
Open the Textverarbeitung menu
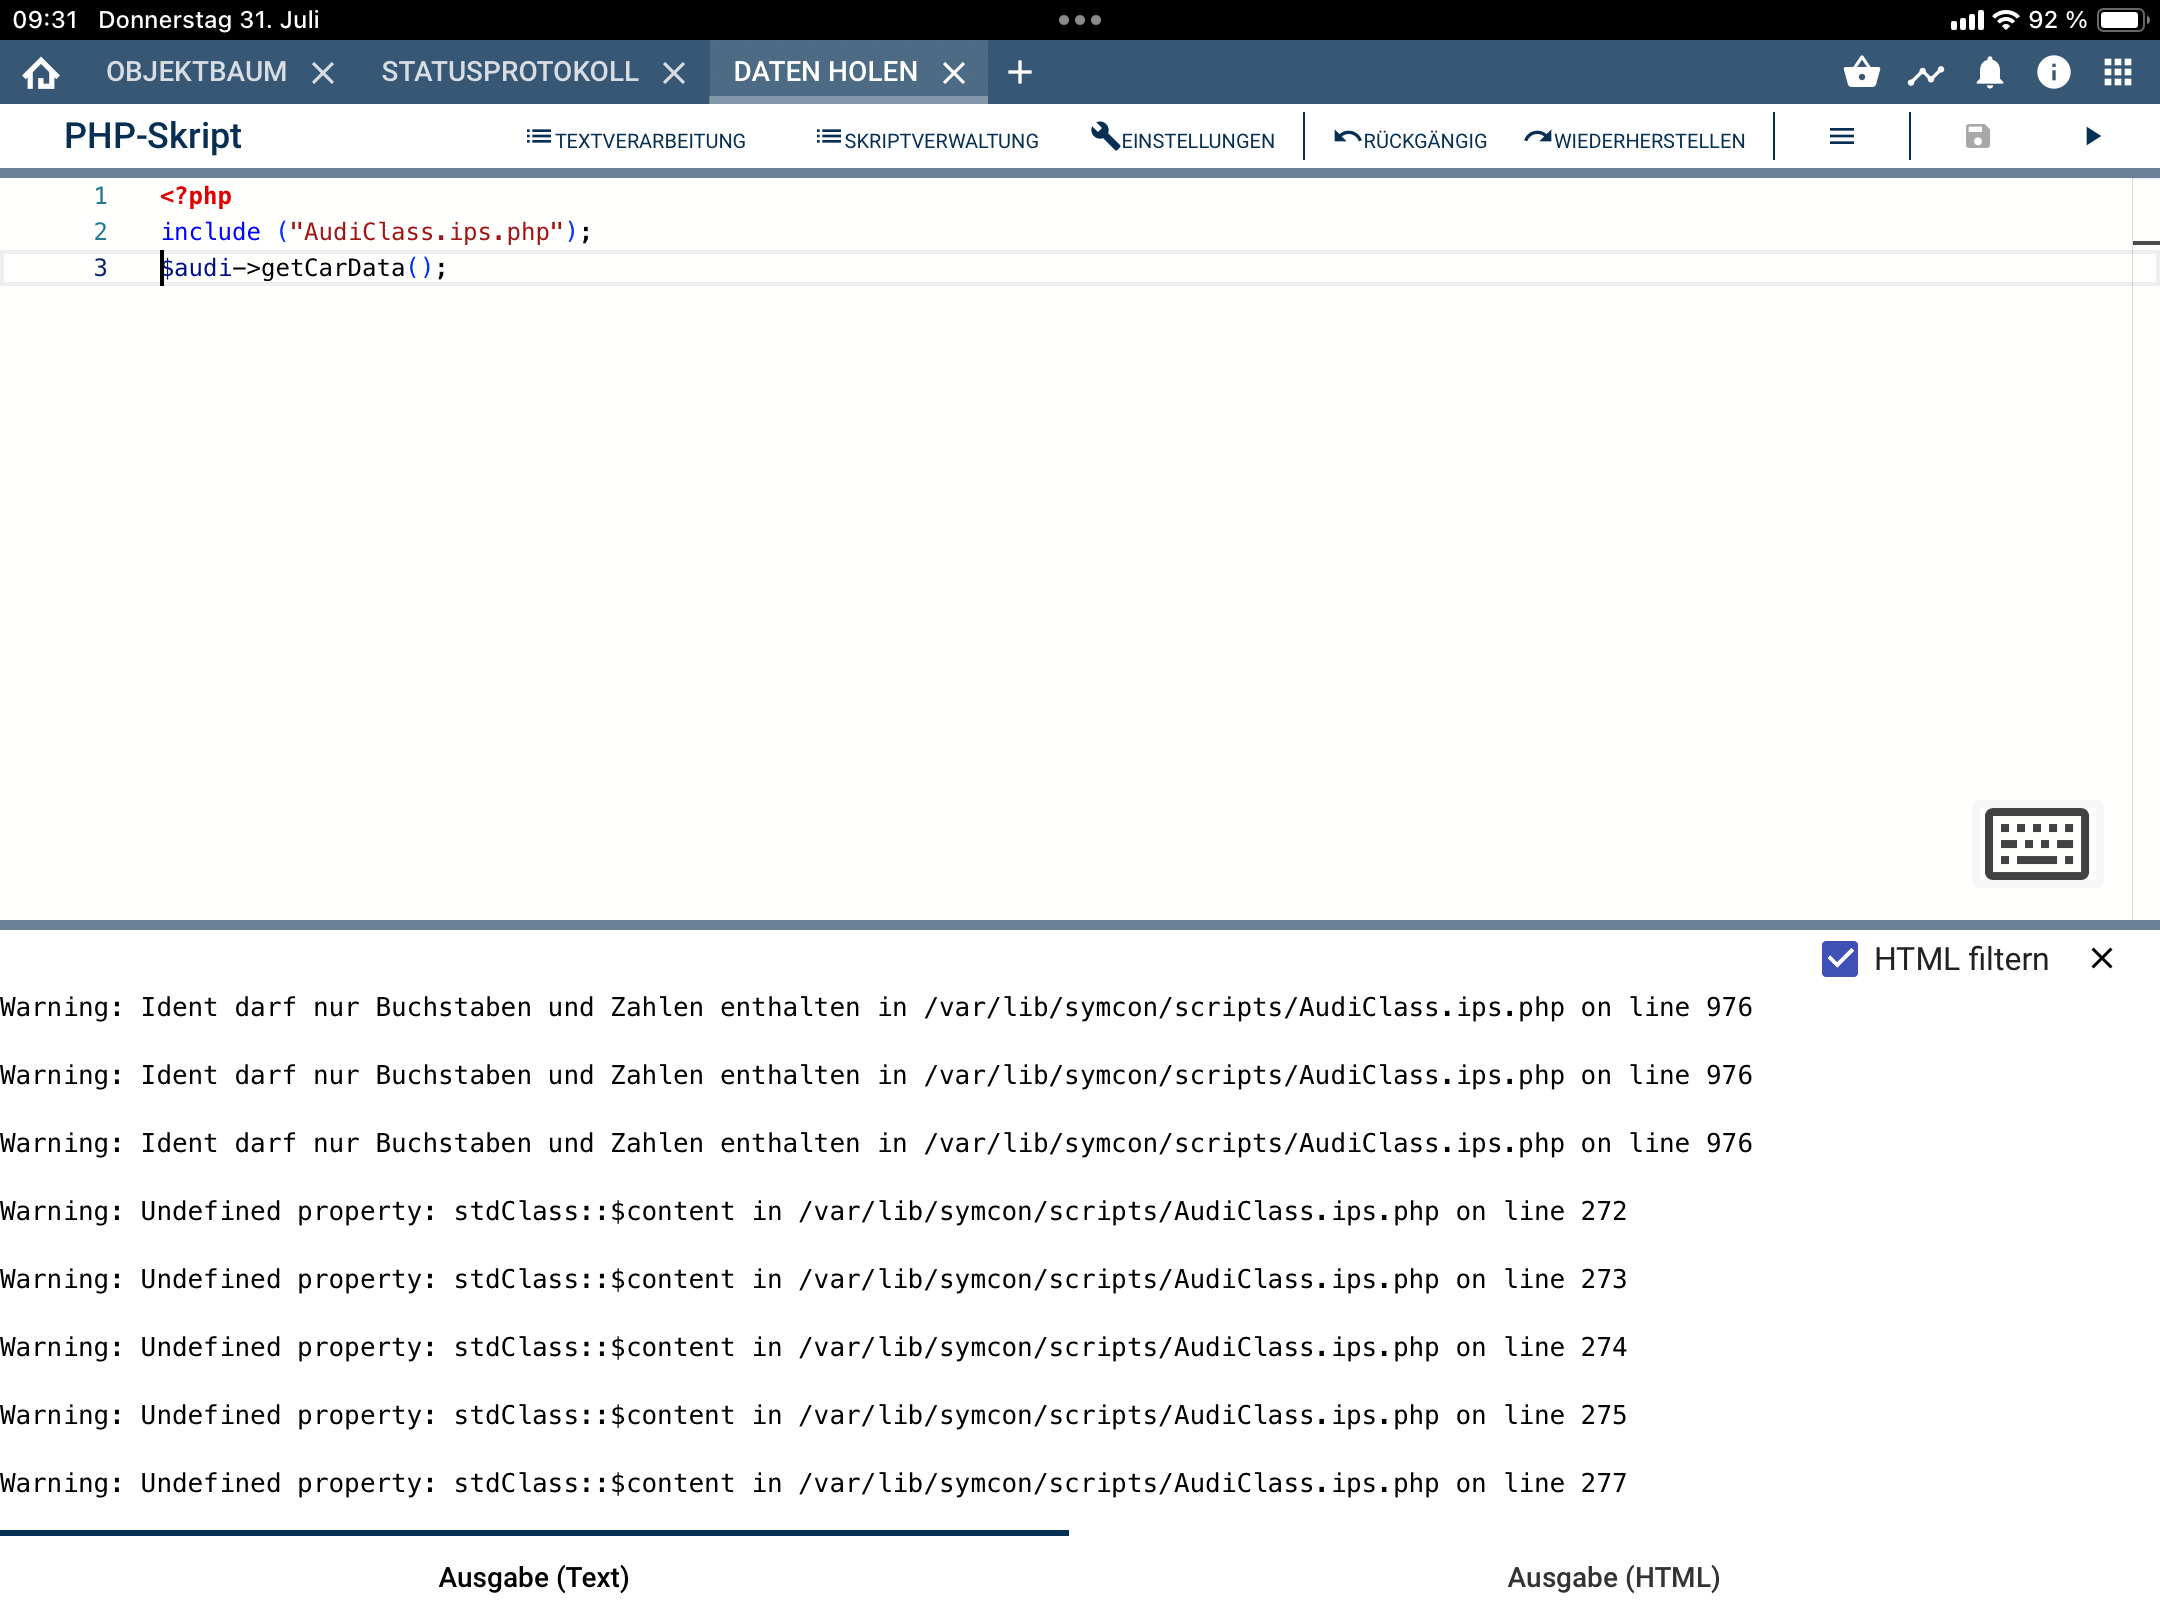click(636, 140)
